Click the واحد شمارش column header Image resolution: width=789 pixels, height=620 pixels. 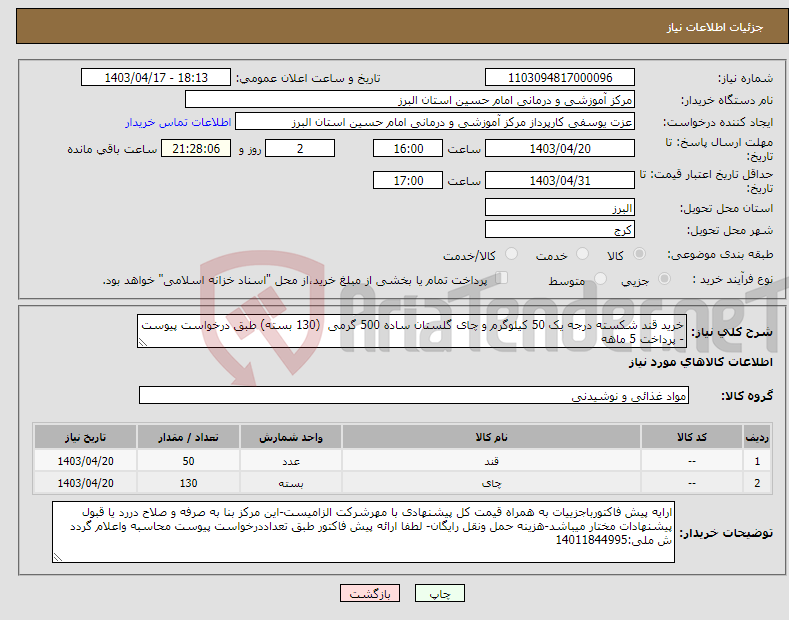[x=291, y=437]
